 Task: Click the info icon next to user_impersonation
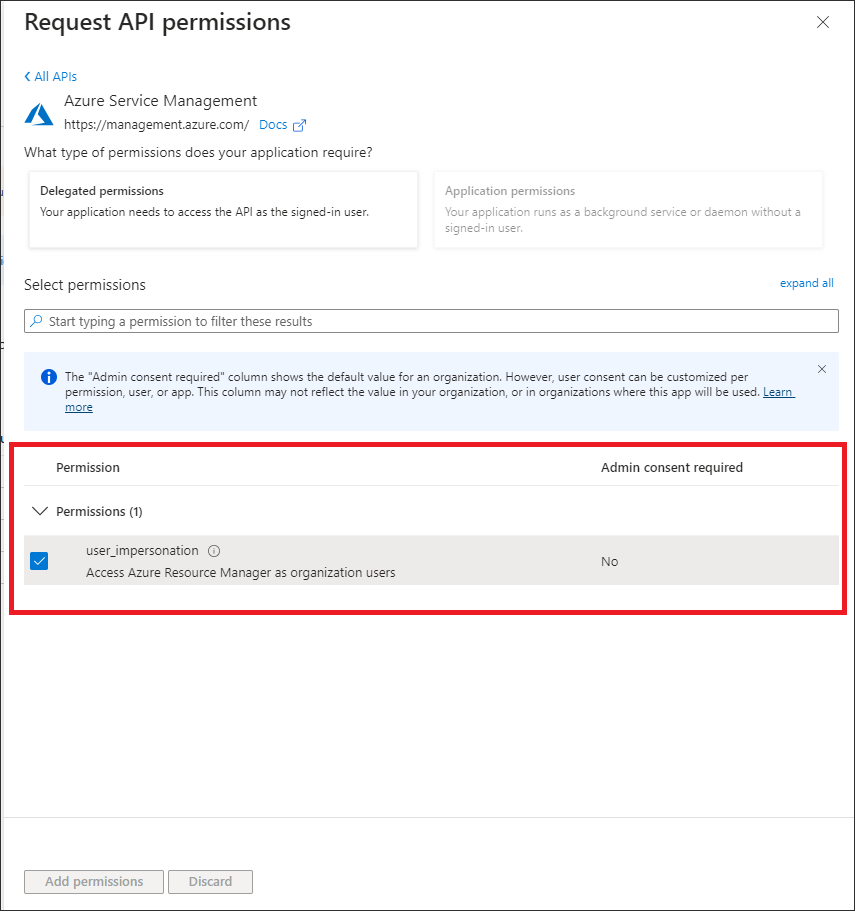(214, 551)
